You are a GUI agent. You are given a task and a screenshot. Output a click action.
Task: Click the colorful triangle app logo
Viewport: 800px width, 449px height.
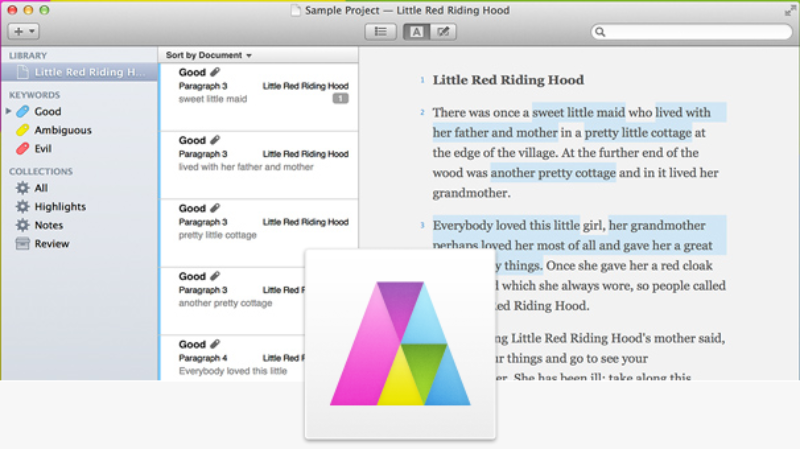pyautogui.click(x=400, y=343)
